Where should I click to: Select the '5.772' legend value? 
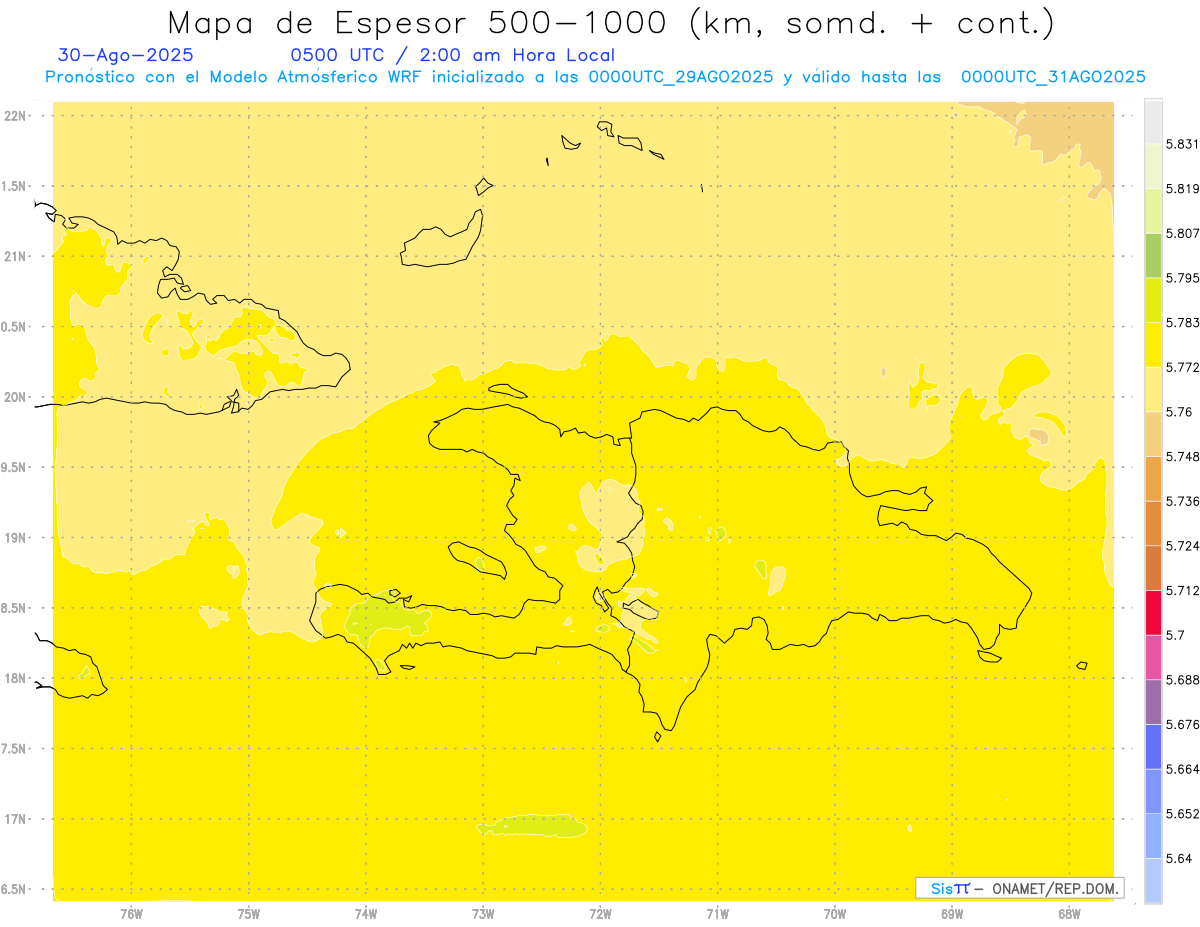(x=1182, y=367)
